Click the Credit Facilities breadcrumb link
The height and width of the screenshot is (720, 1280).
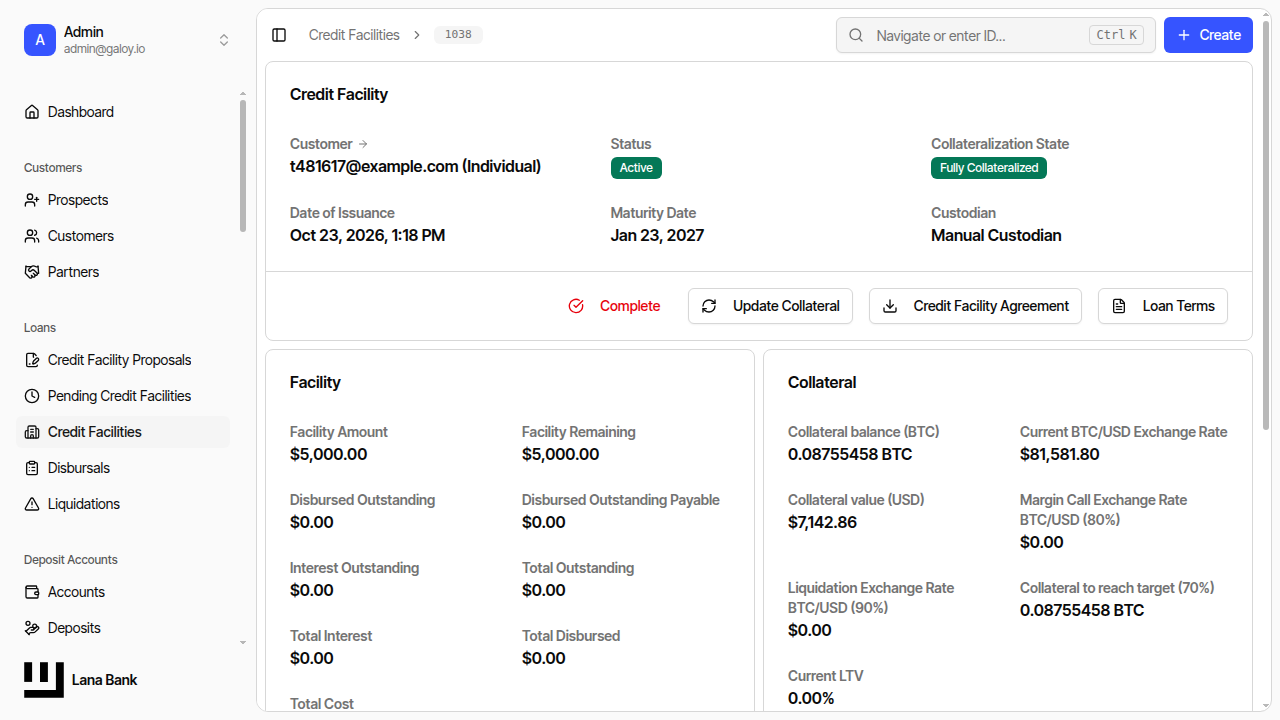[354, 35]
